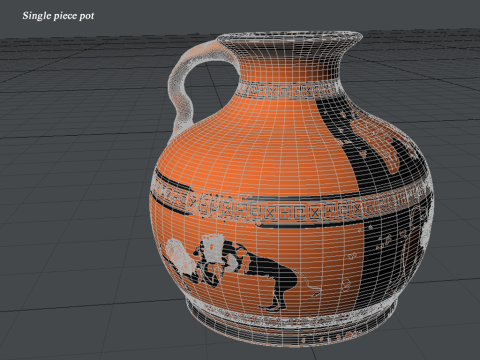Select the orange pot mesh body

(291, 189)
